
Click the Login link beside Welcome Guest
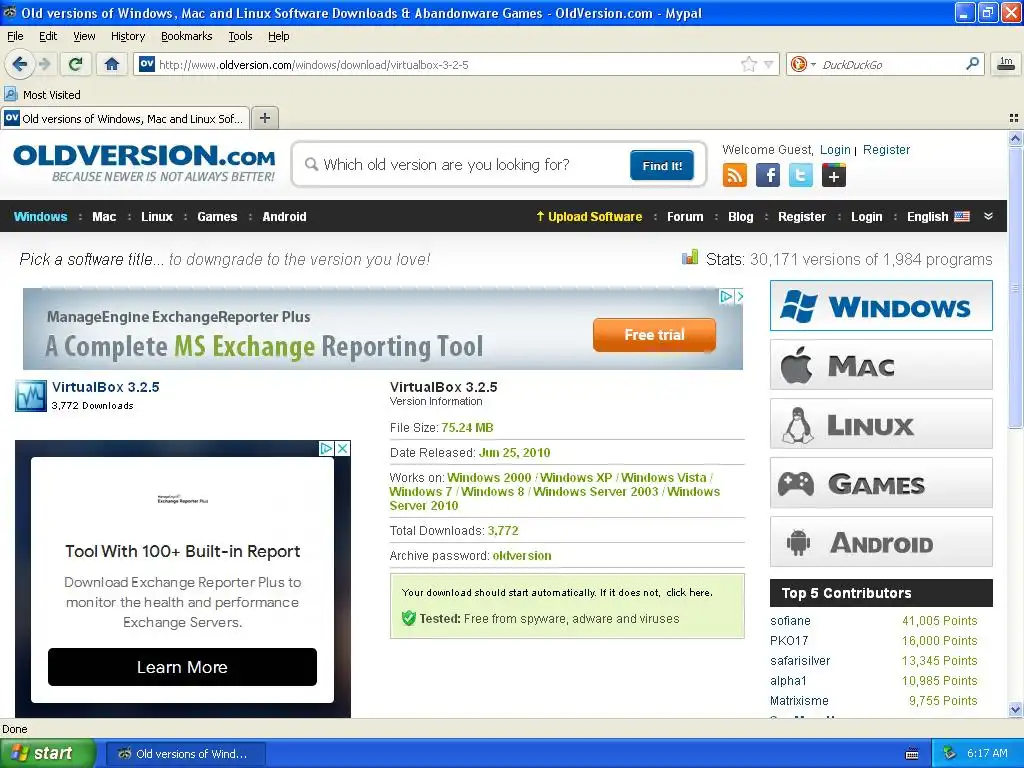click(835, 150)
